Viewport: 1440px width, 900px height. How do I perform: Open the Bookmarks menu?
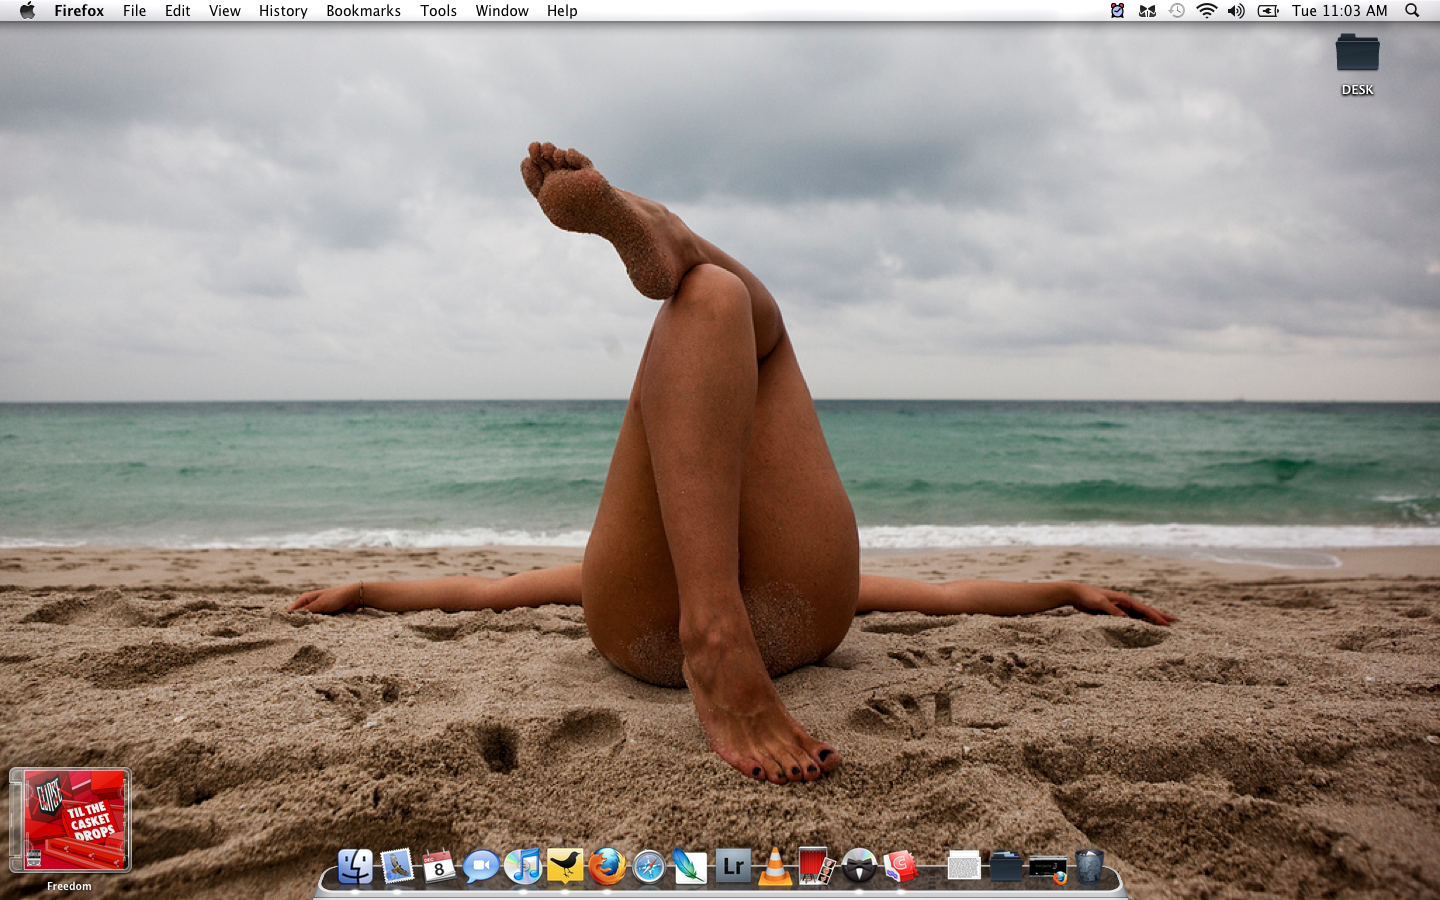pos(363,11)
